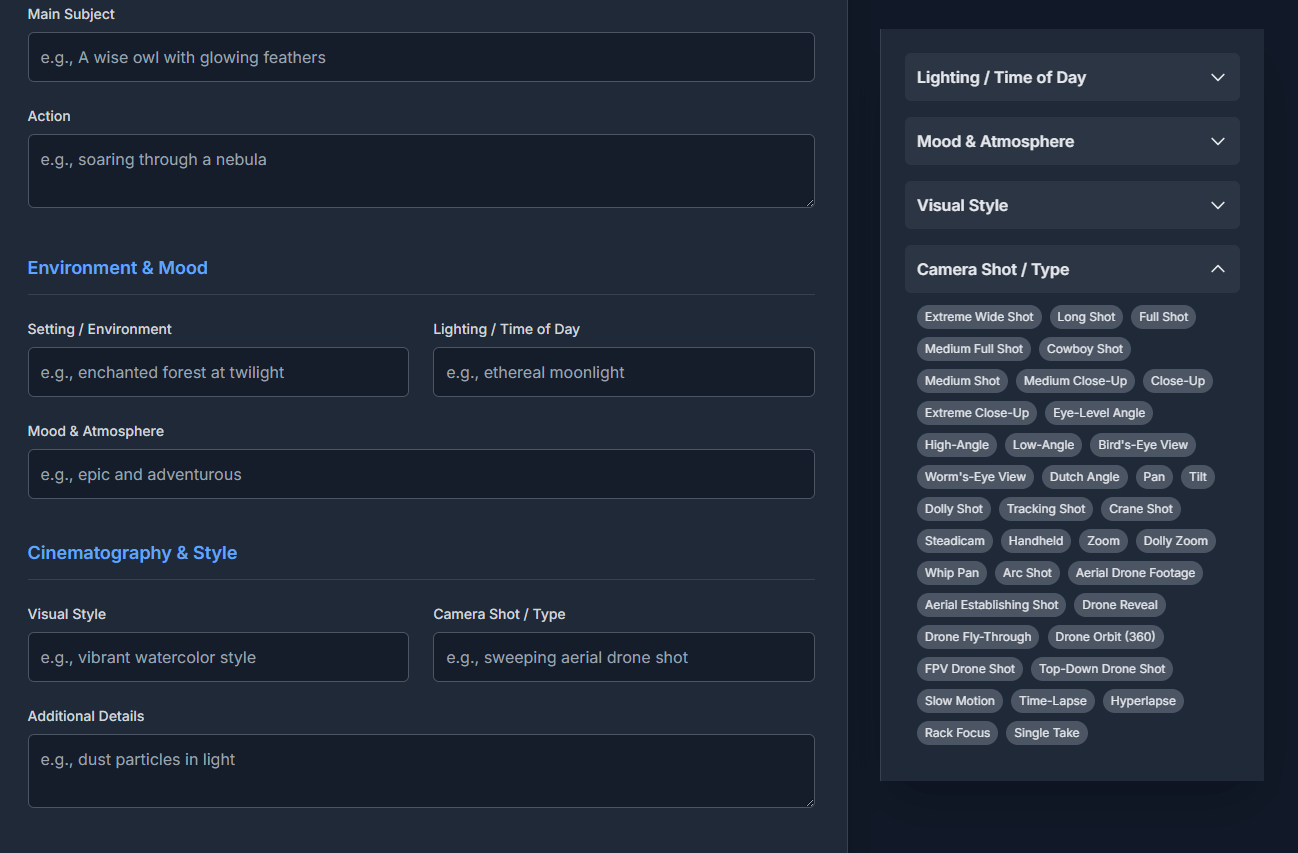Choose the Dutch Angle camera tag
This screenshot has height=853, width=1298.
pyautogui.click(x=1084, y=476)
